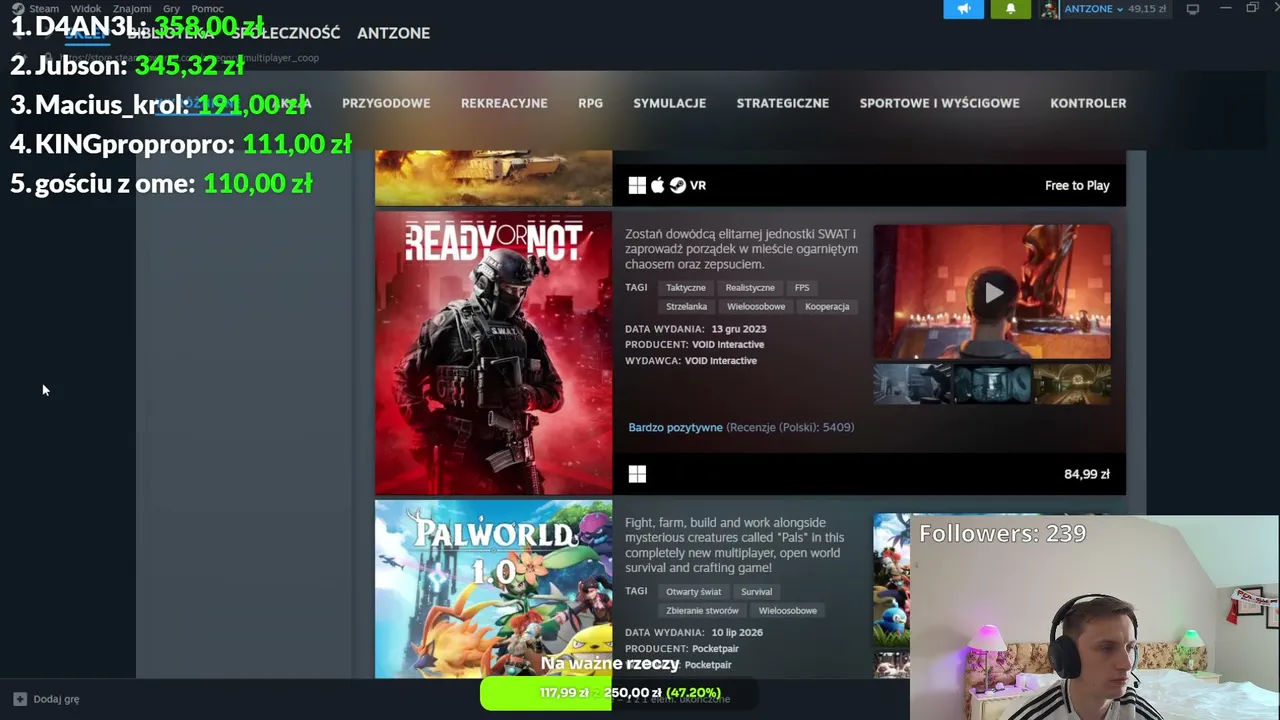Click the Realistyczne tag
The width and height of the screenshot is (1280, 720).
click(750, 288)
